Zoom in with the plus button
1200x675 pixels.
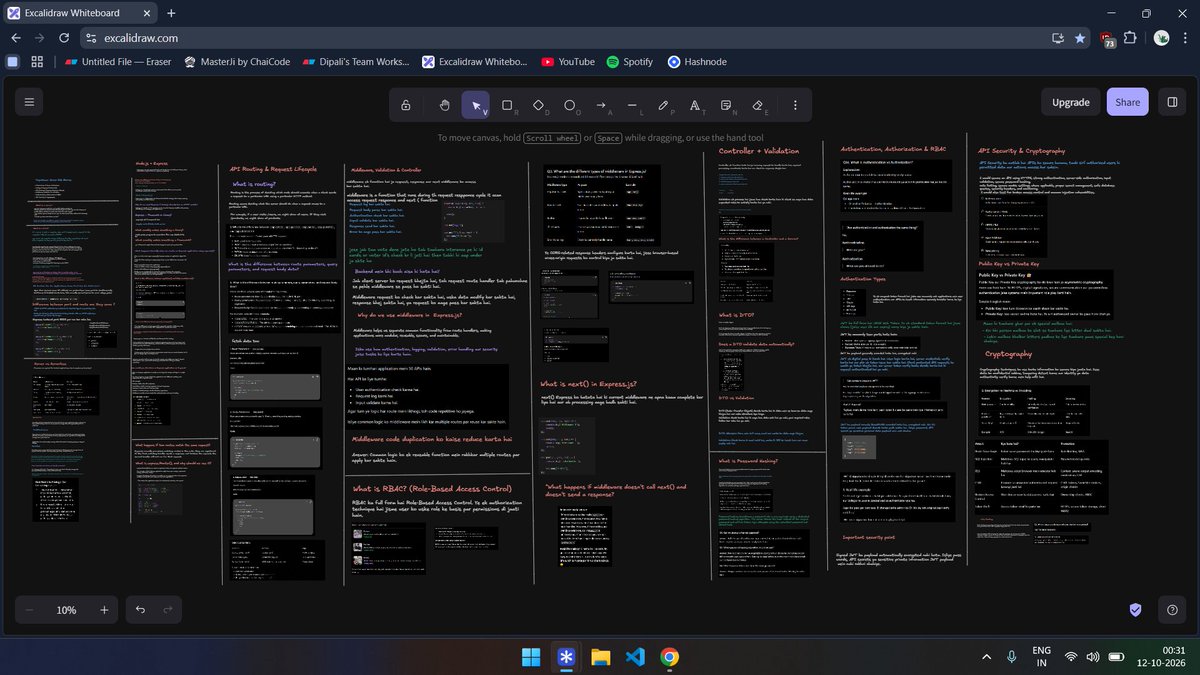coord(103,610)
